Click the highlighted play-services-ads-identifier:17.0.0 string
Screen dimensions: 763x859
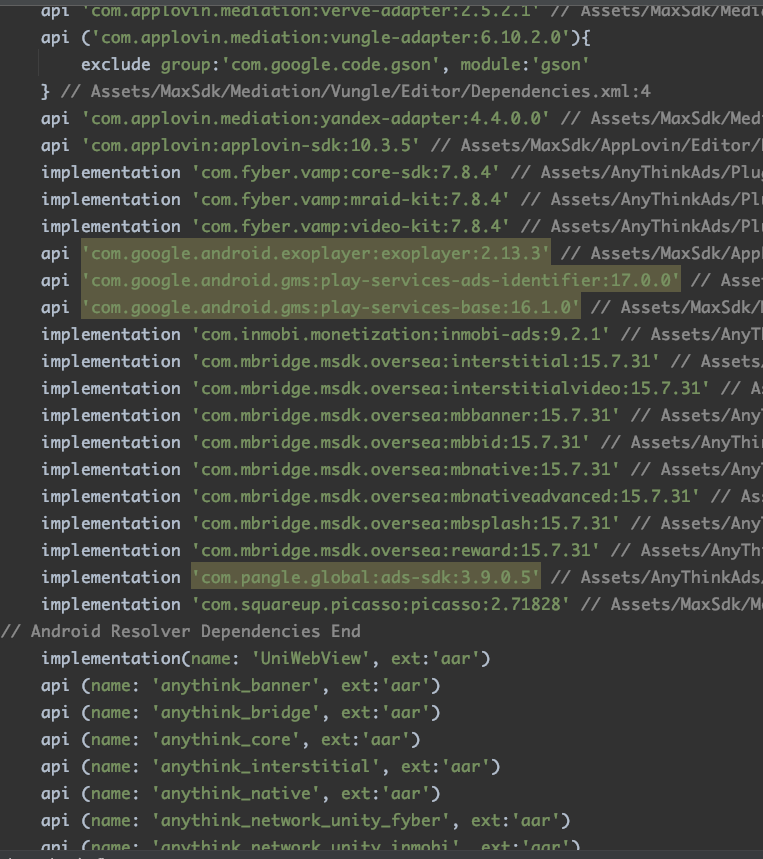point(381,280)
